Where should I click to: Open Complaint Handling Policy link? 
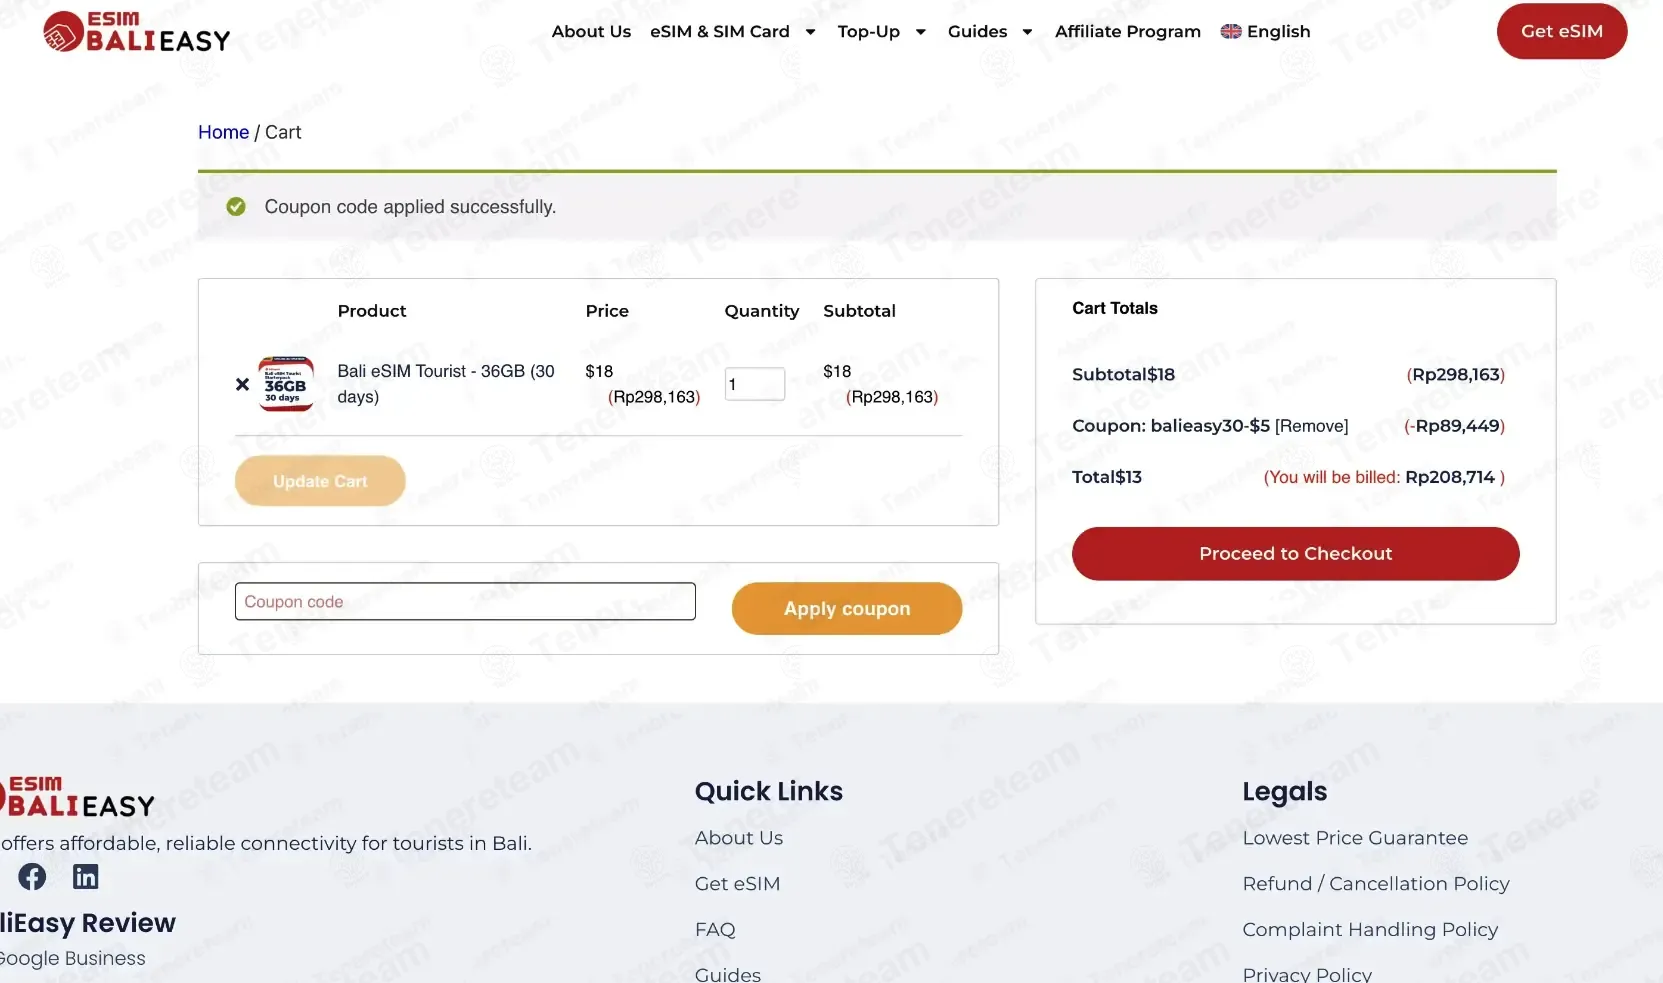tap(1371, 930)
